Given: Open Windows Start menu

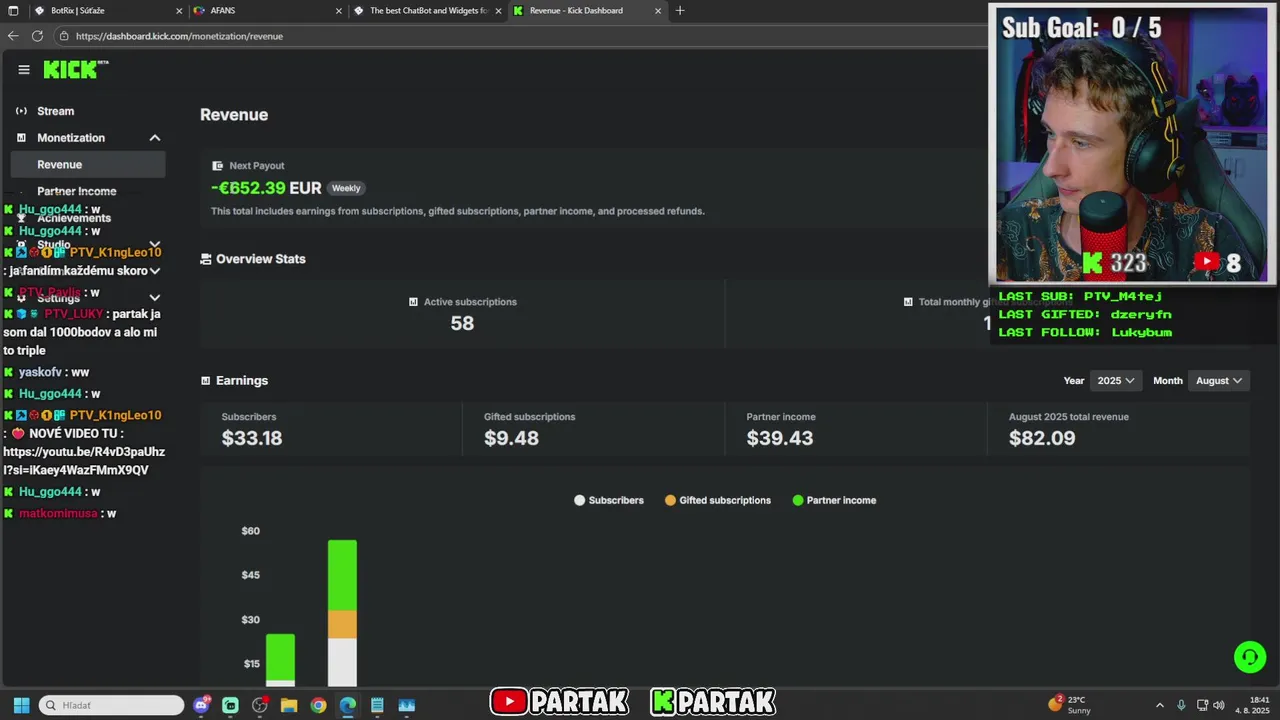Looking at the screenshot, I should click(21, 705).
